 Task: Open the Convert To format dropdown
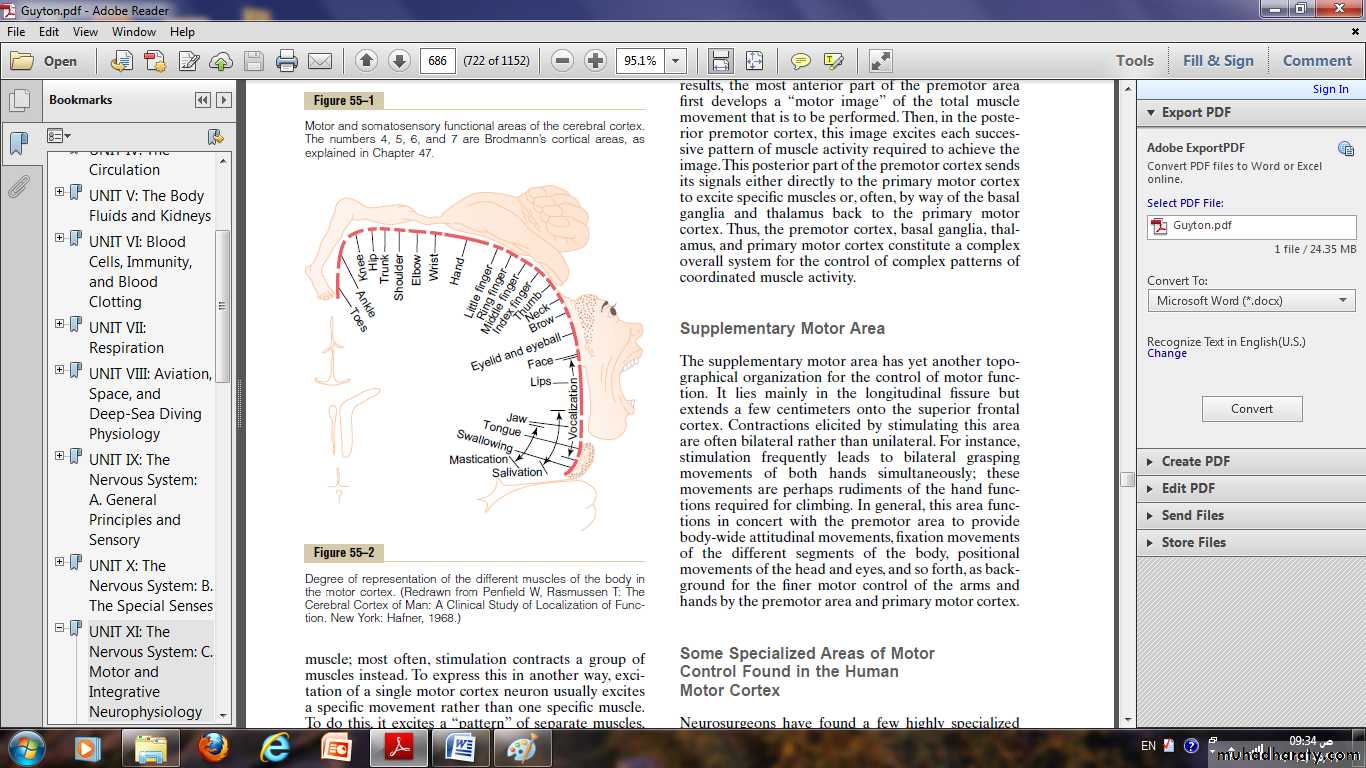(x=1251, y=301)
